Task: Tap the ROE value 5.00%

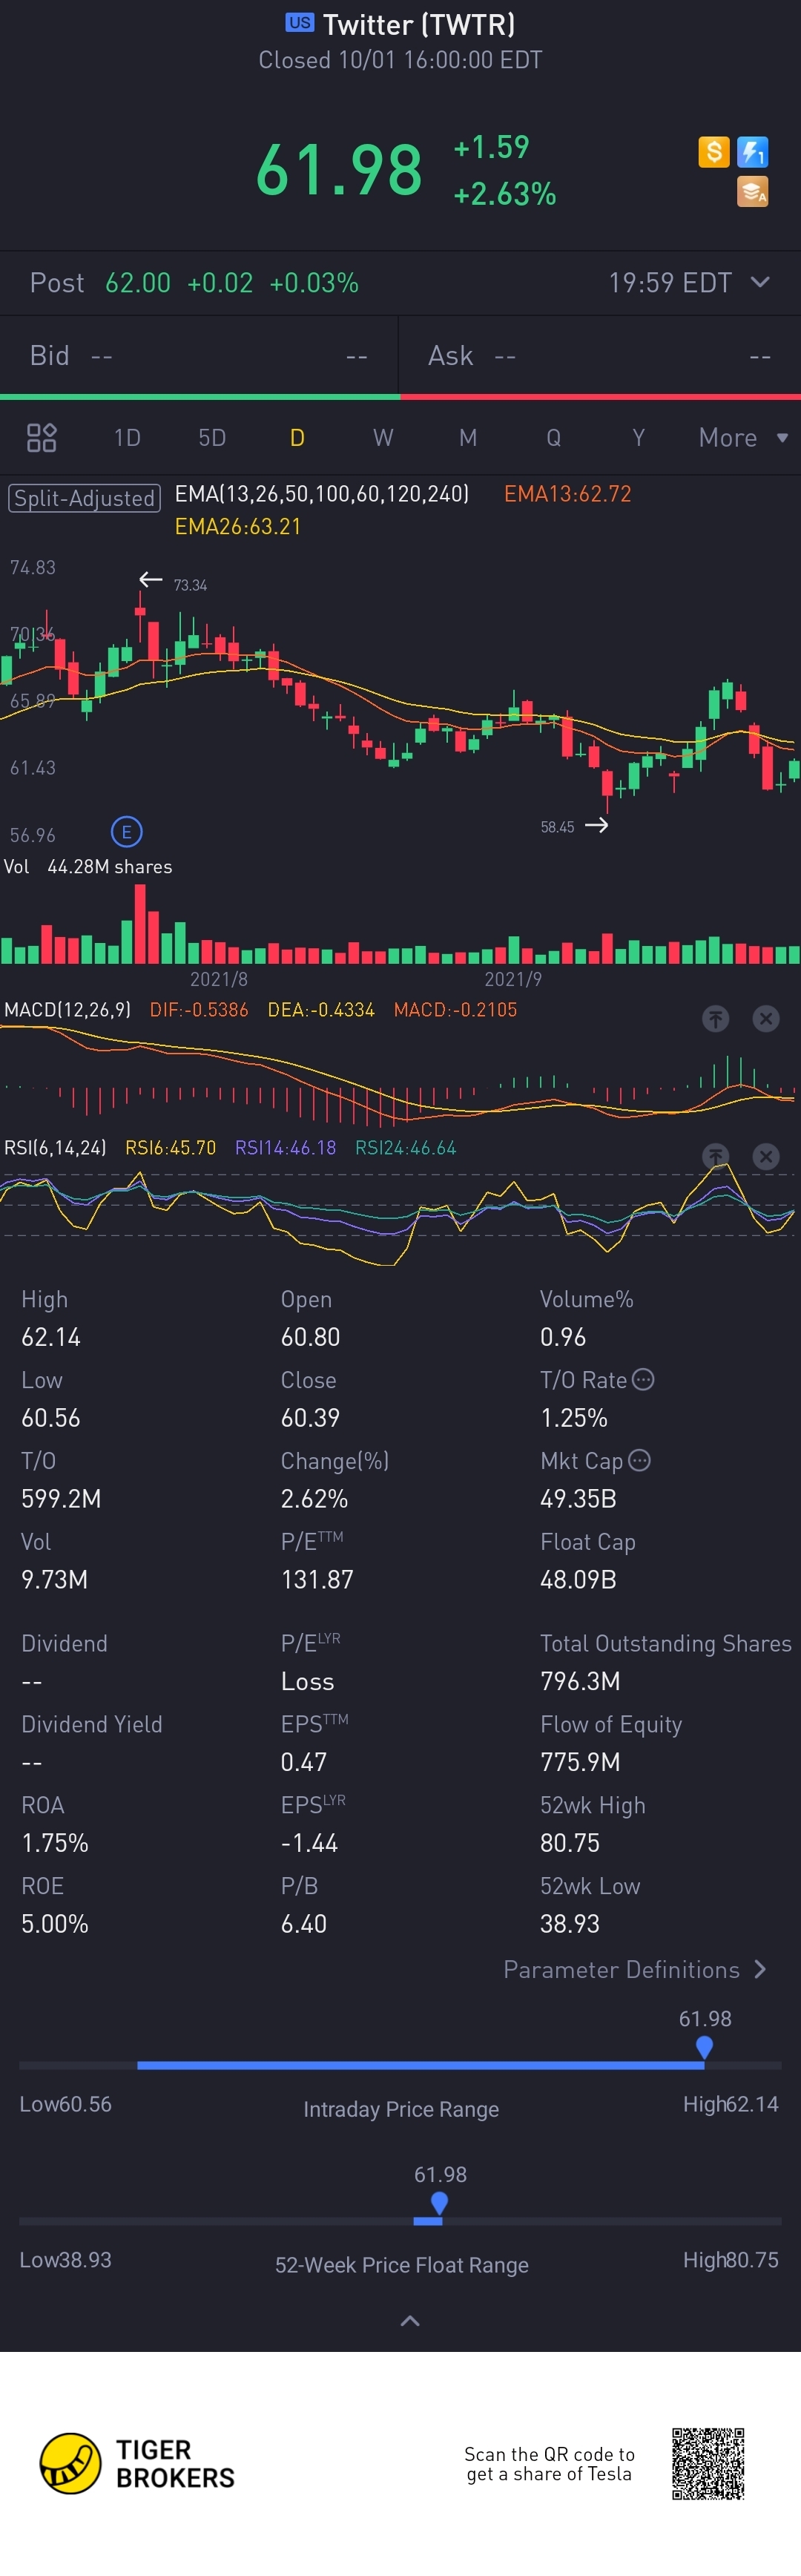Action: [x=55, y=1923]
